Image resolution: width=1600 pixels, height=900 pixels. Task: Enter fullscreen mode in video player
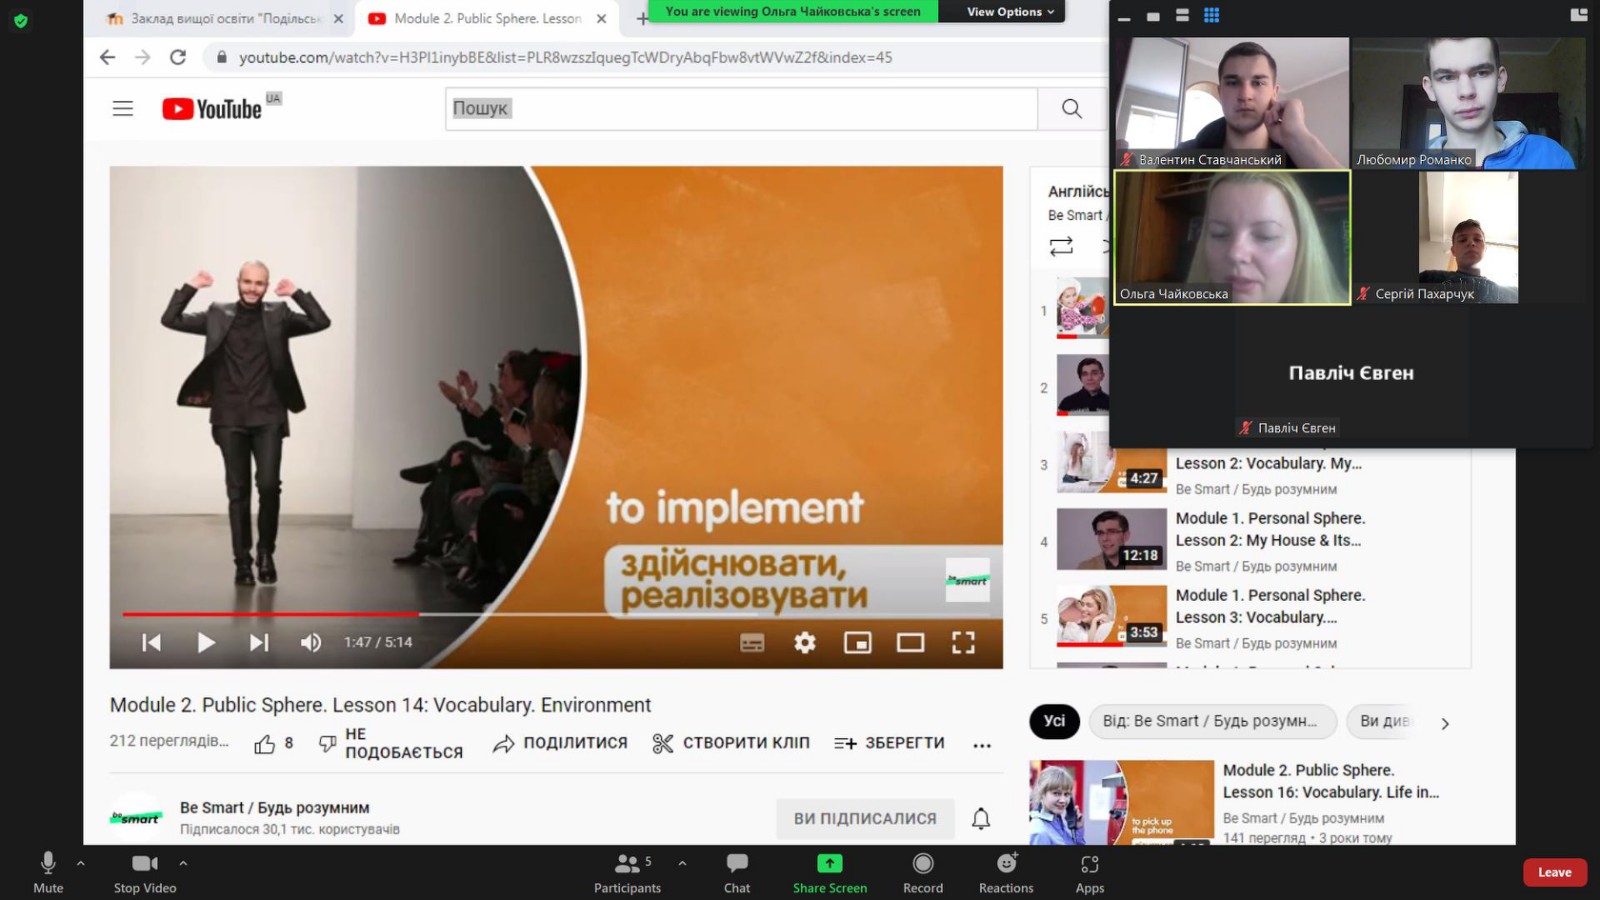click(962, 642)
